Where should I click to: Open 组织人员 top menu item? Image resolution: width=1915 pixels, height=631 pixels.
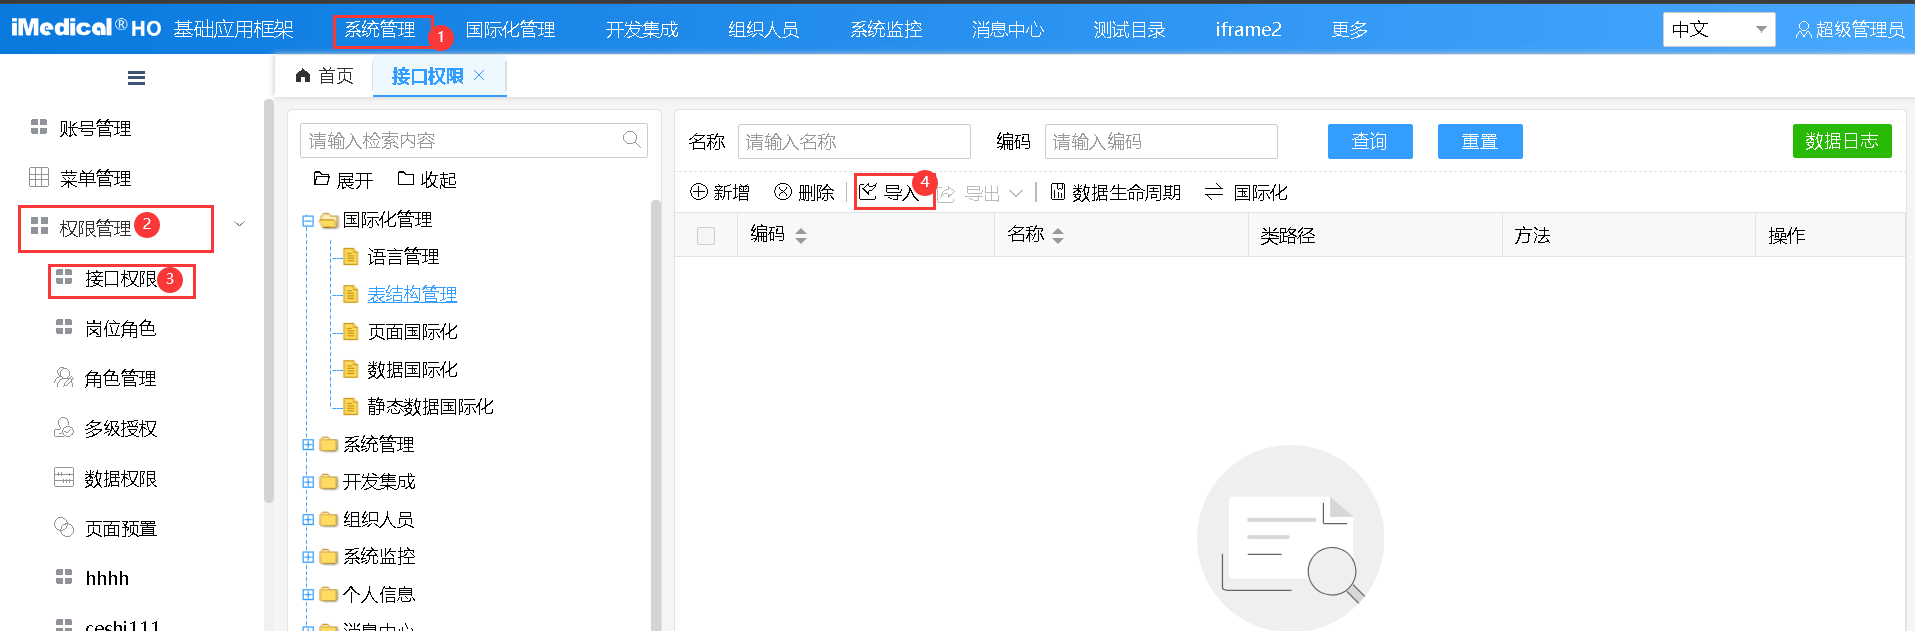coord(764,30)
